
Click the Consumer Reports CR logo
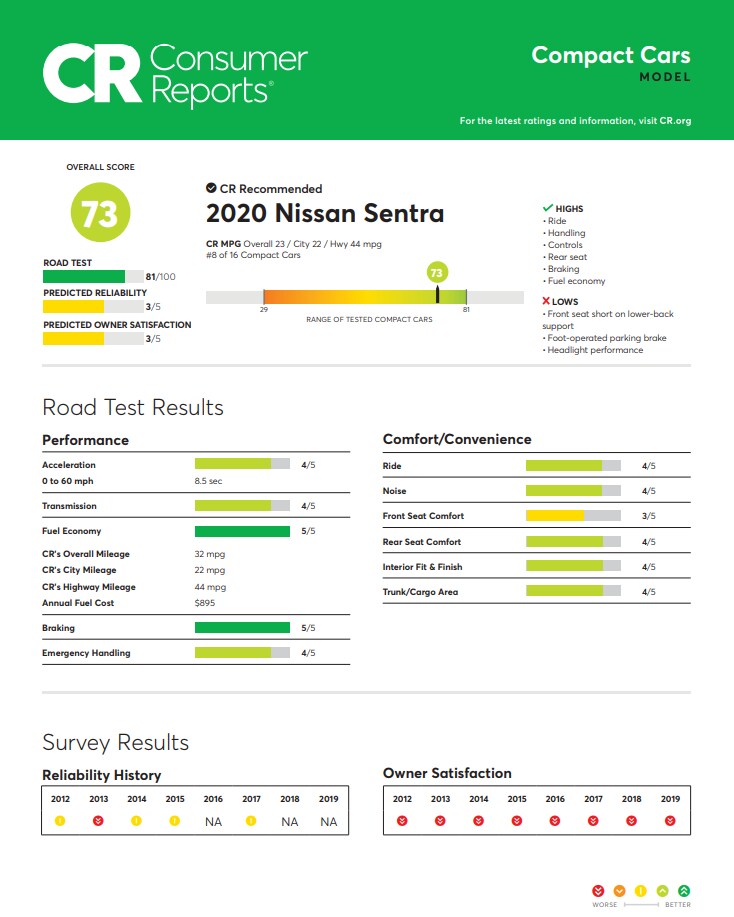tap(175, 74)
